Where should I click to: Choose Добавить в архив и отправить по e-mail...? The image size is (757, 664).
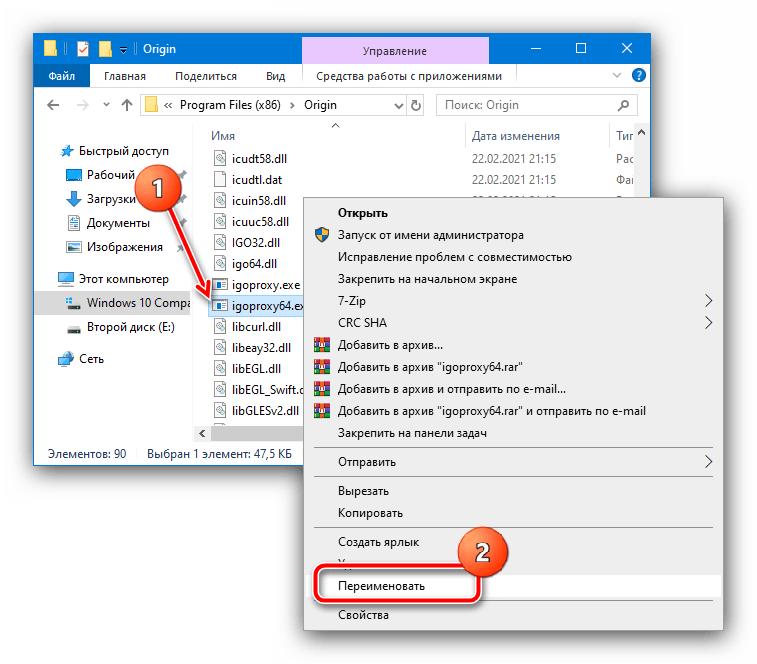click(x=513, y=389)
